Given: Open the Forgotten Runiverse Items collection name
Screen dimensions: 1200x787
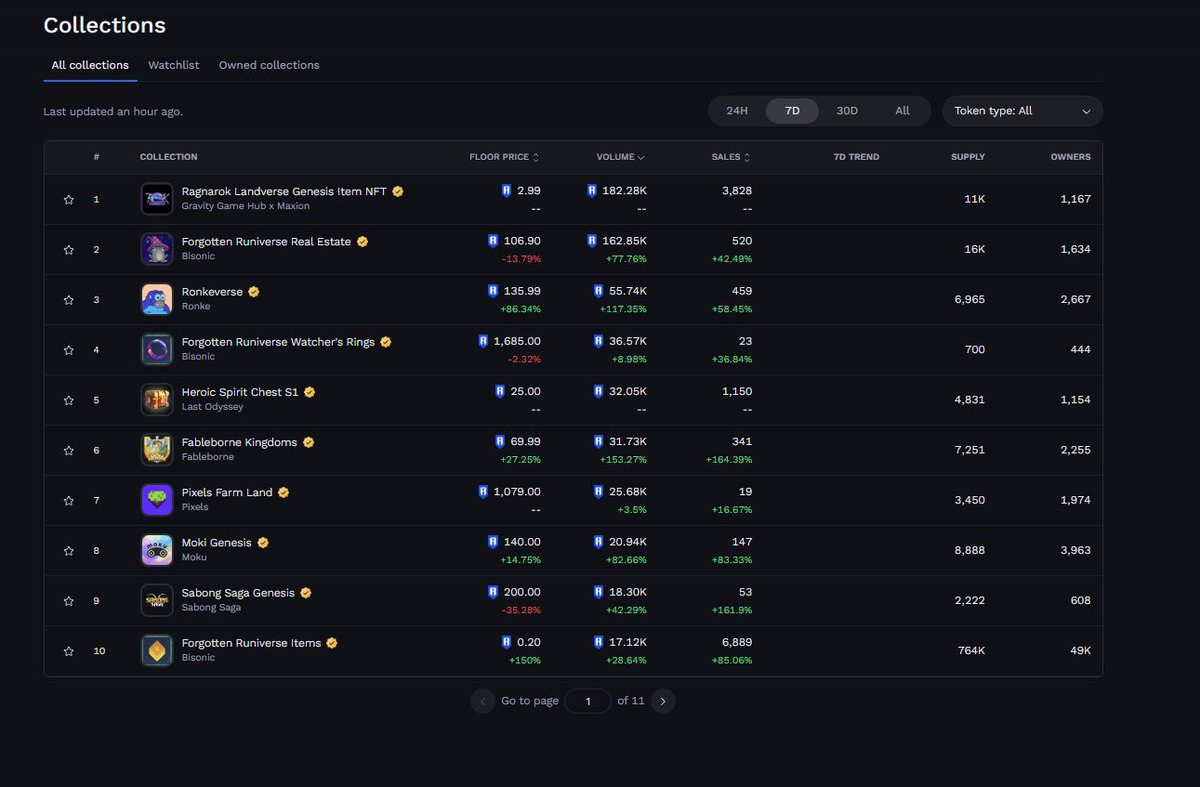Looking at the screenshot, I should [251, 643].
